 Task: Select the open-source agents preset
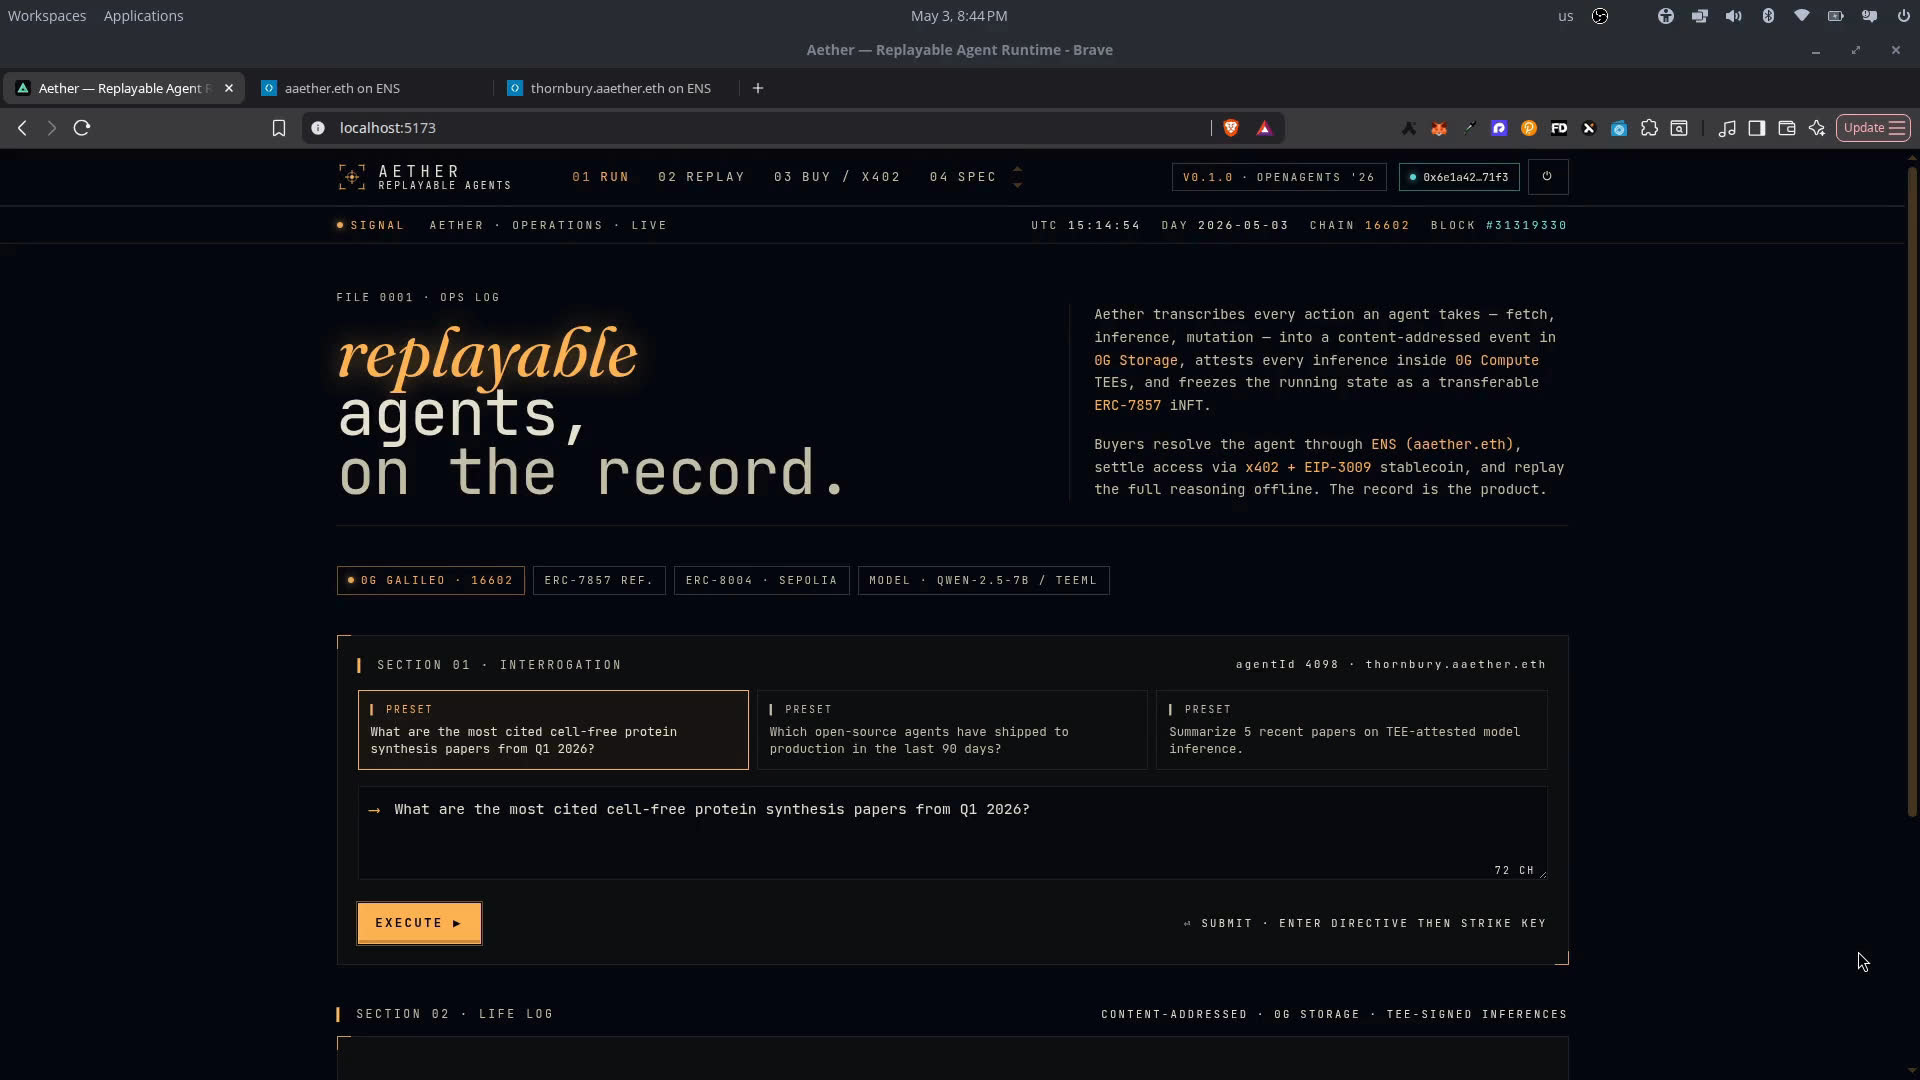coord(952,730)
